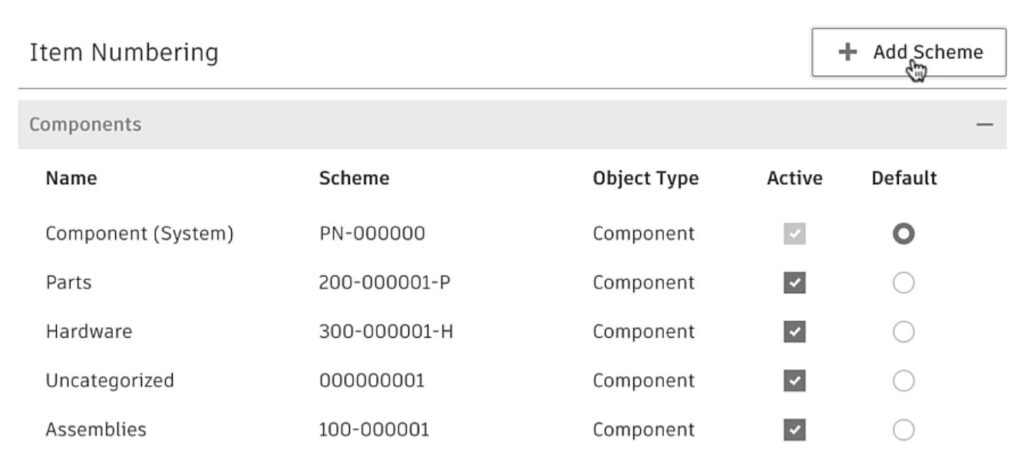Click the Assemblies scheme 100-000001
The image size is (1024, 462).
click(x=374, y=430)
